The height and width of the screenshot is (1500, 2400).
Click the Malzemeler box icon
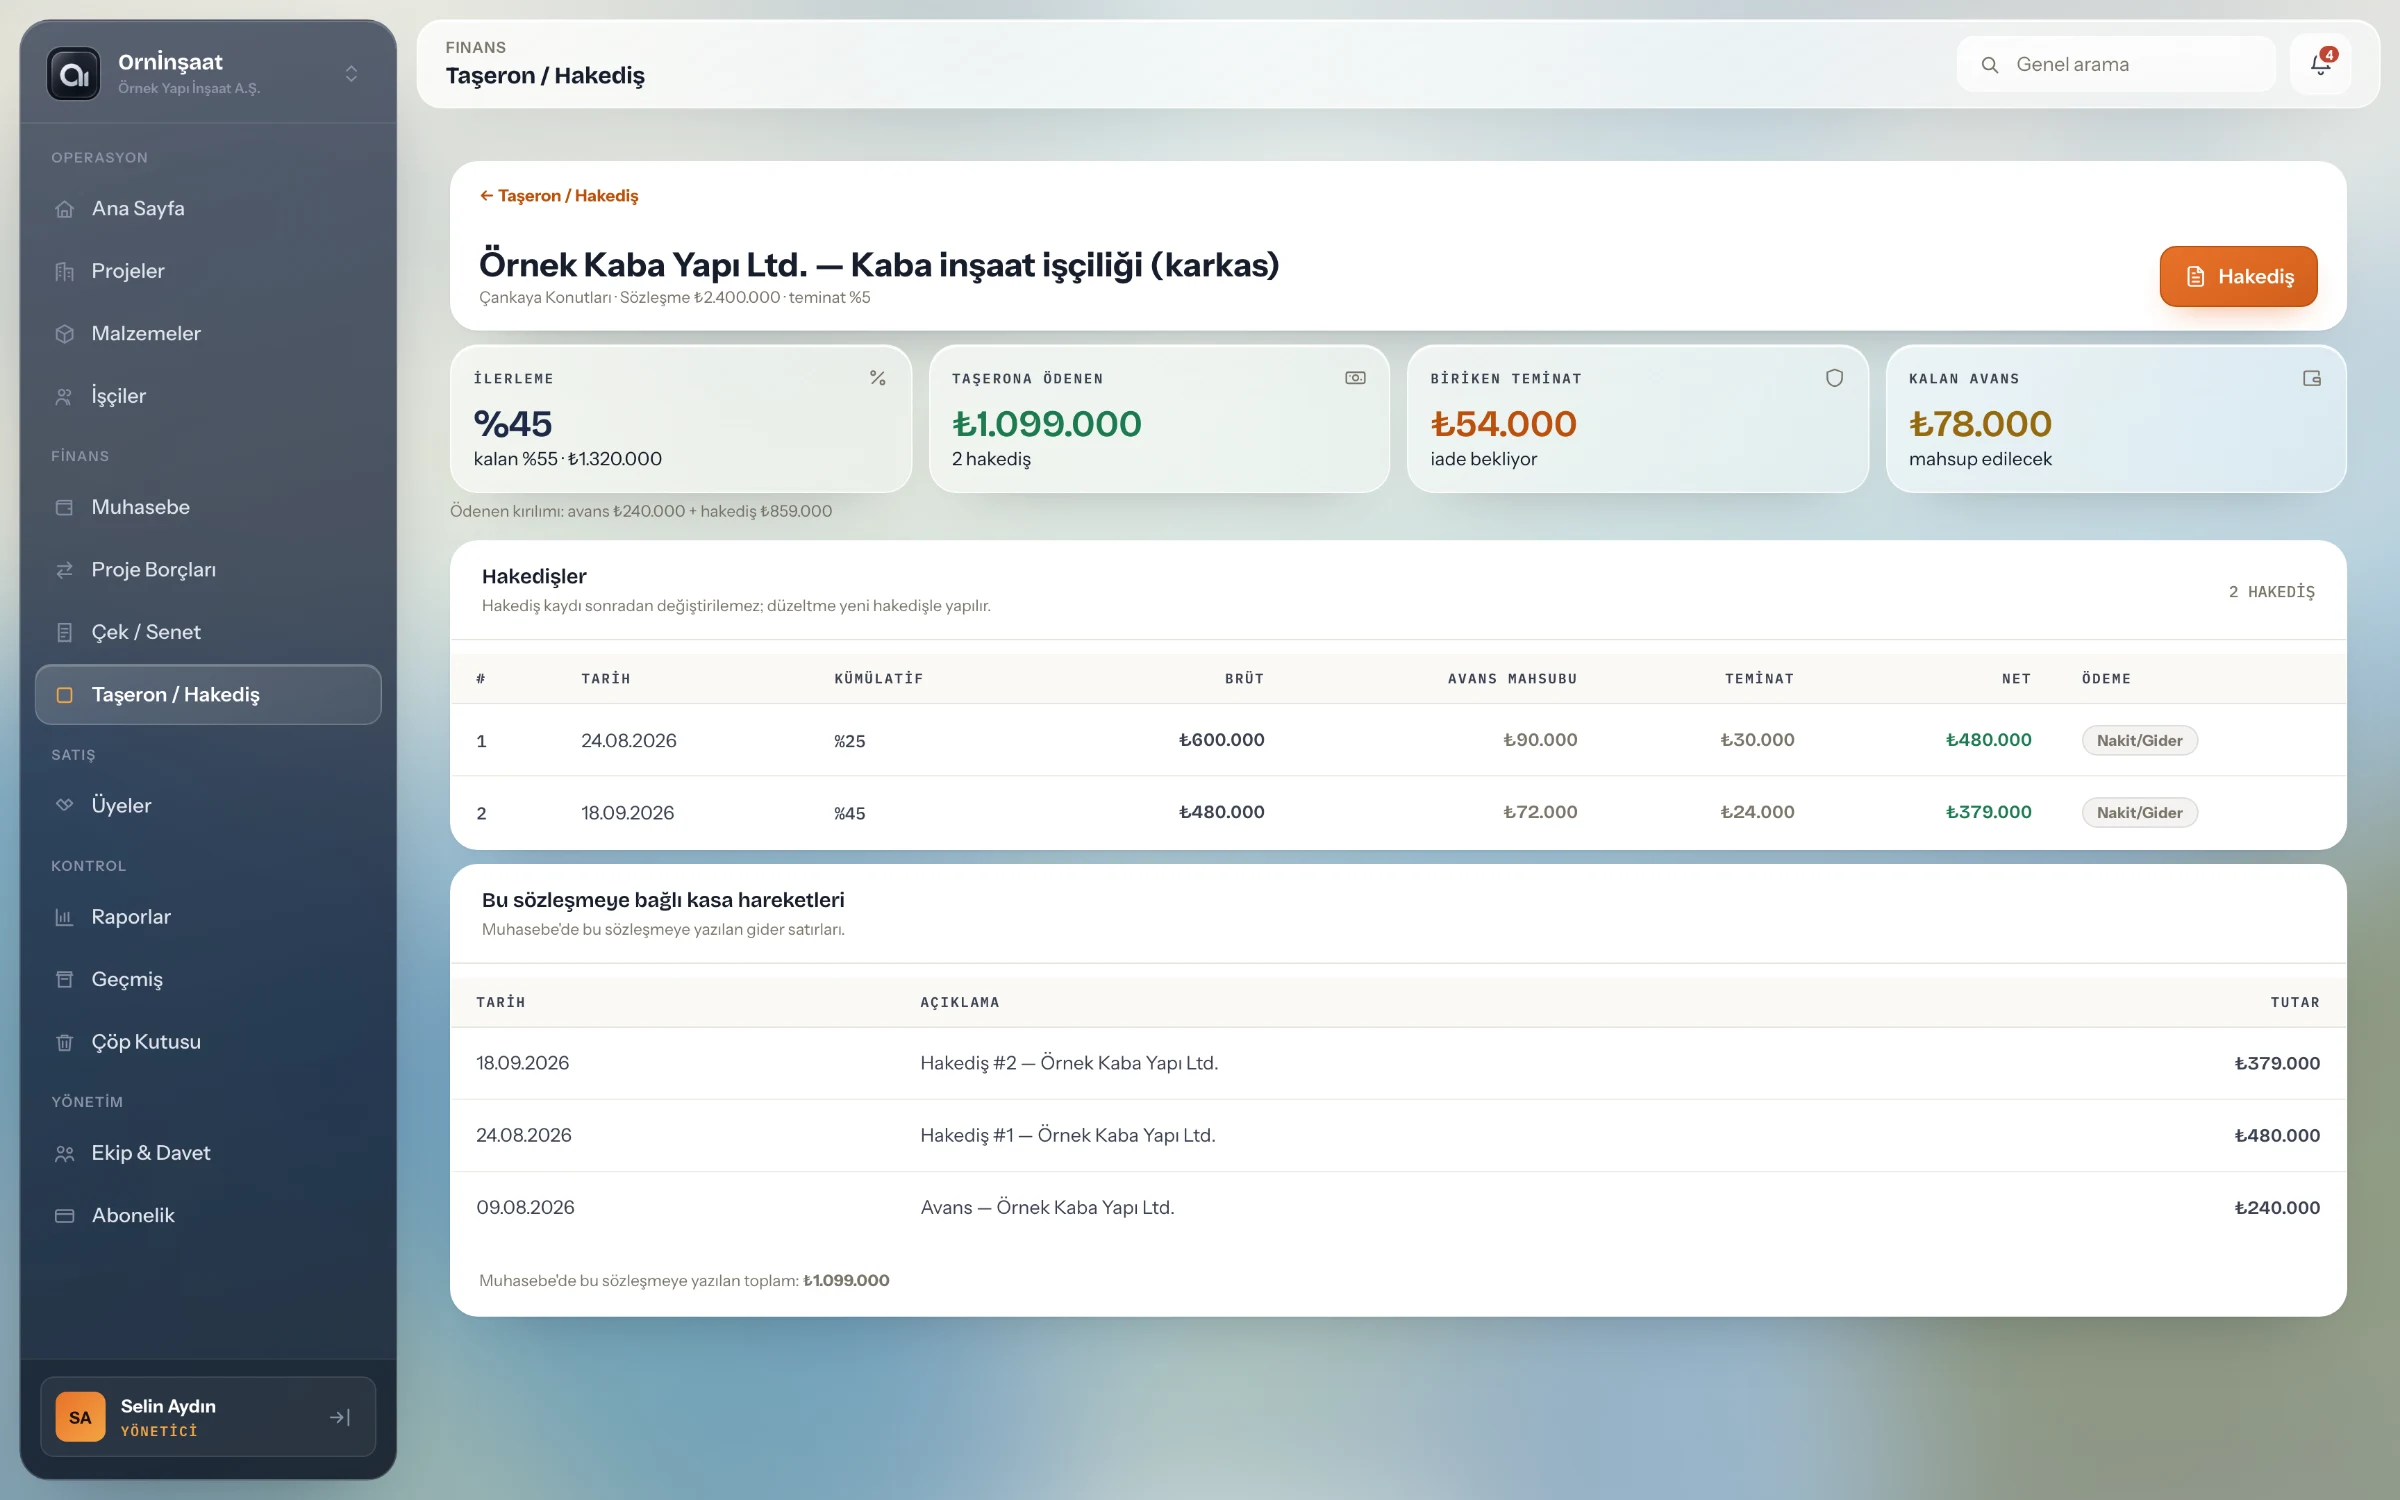(65, 334)
